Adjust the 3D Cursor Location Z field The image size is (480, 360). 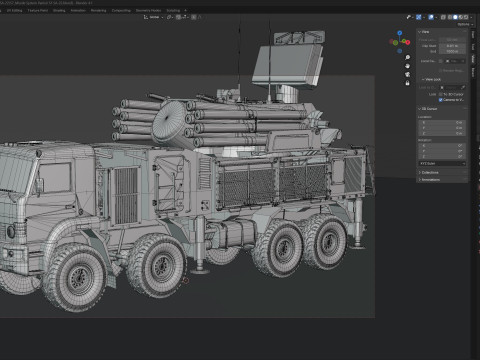coord(442,133)
